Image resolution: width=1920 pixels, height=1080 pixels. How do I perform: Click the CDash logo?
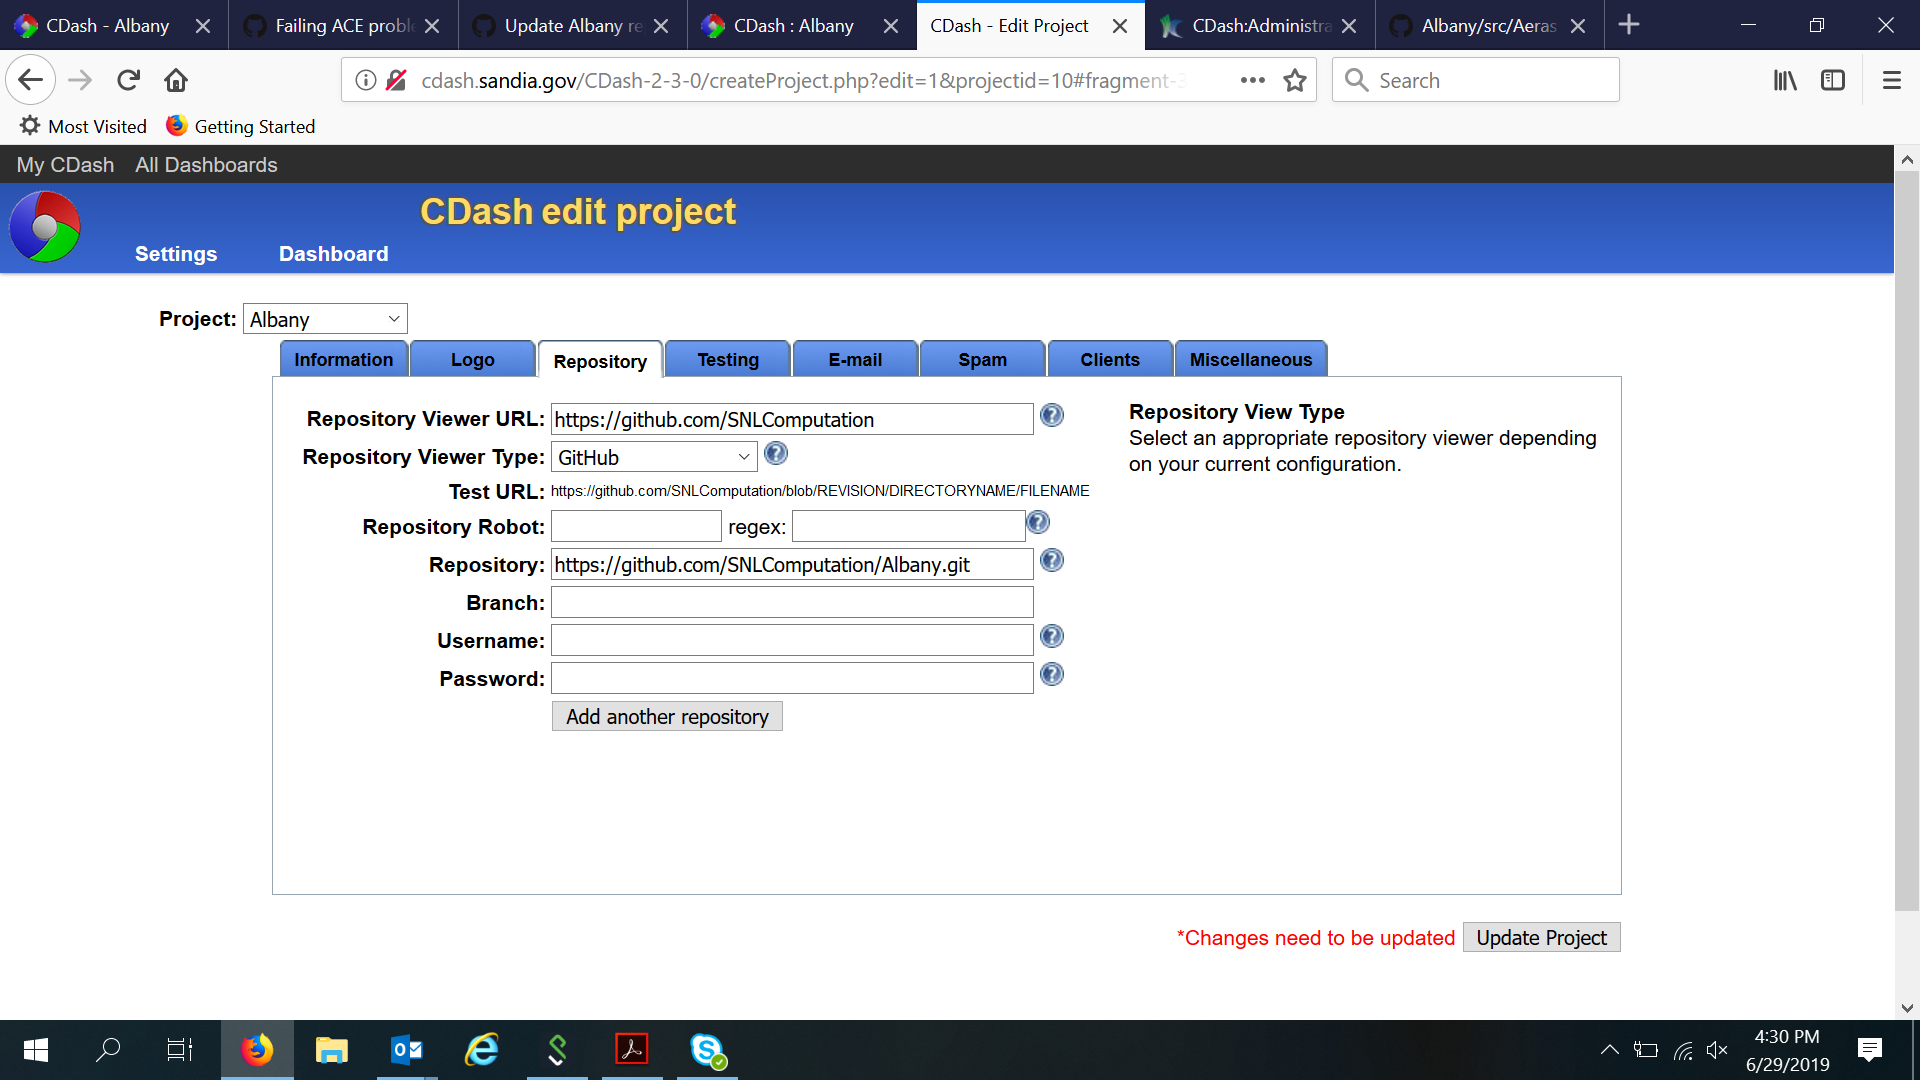coord(43,227)
